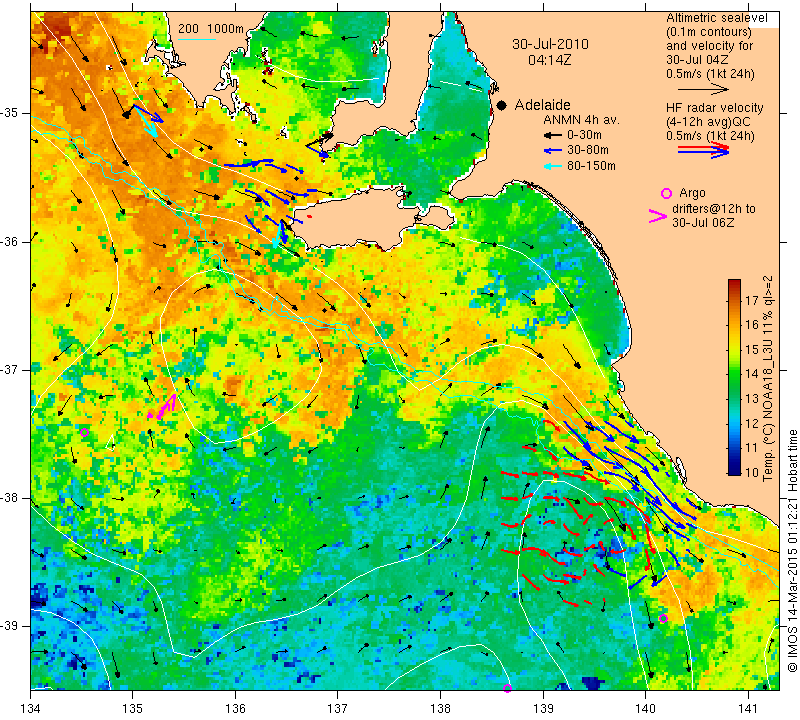Viewport: 800px width, 720px height.
Task: Click the red and blue HF radar arrows
Action: 703,150
